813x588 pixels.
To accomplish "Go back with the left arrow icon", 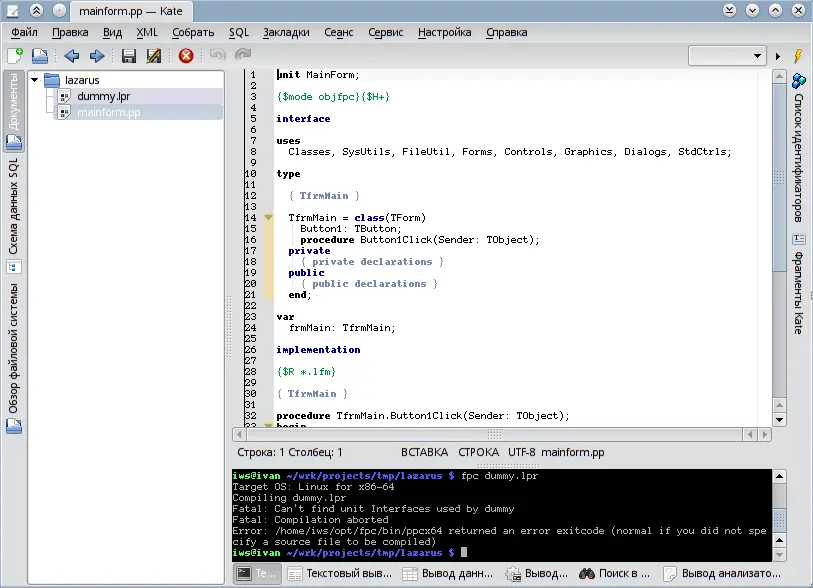I will 72,55.
